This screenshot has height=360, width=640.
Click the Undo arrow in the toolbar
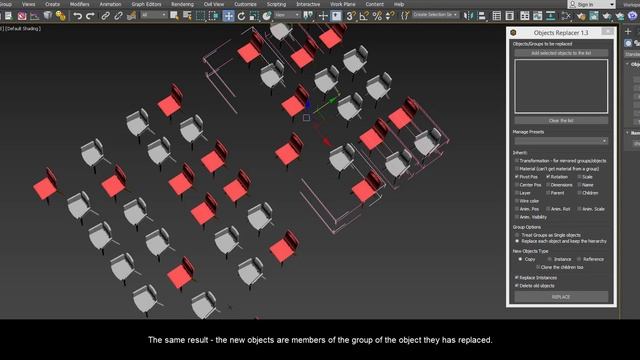[x=77, y=16]
